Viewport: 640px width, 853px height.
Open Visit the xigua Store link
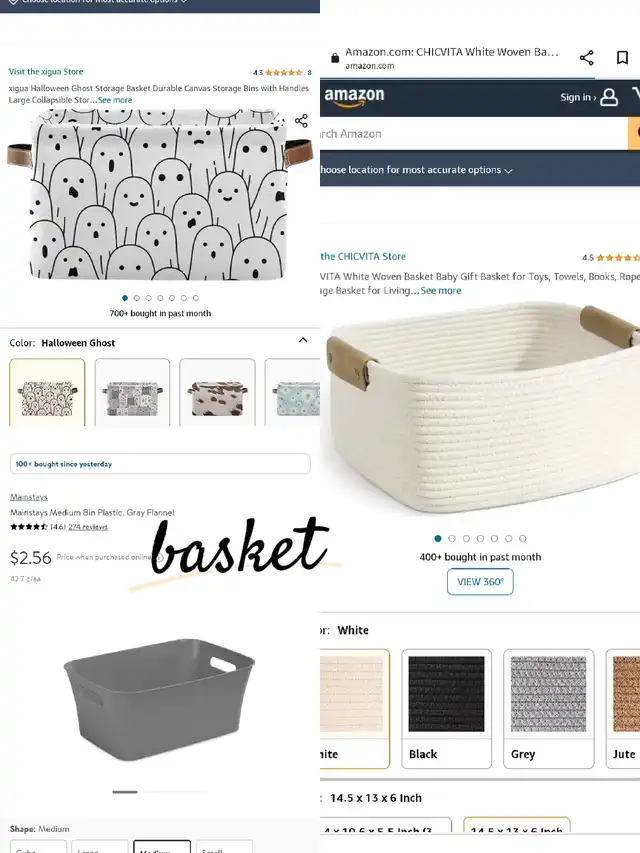pyautogui.click(x=46, y=71)
